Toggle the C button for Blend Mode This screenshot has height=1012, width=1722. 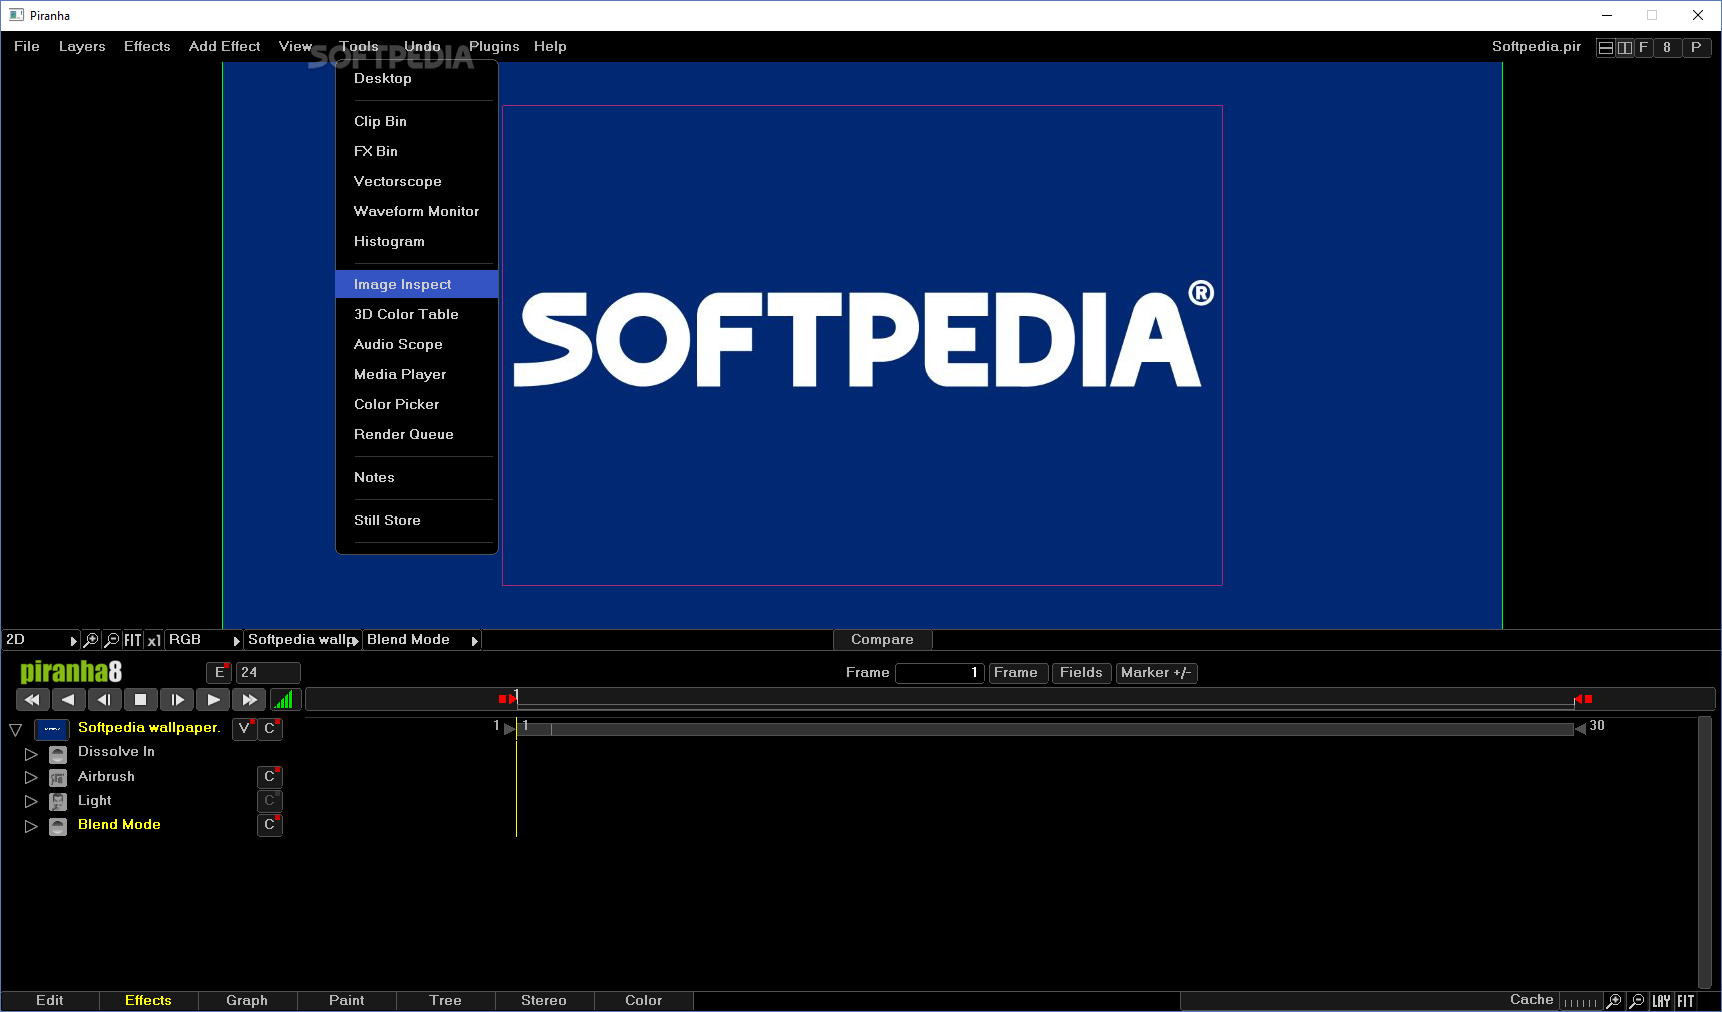click(x=270, y=825)
